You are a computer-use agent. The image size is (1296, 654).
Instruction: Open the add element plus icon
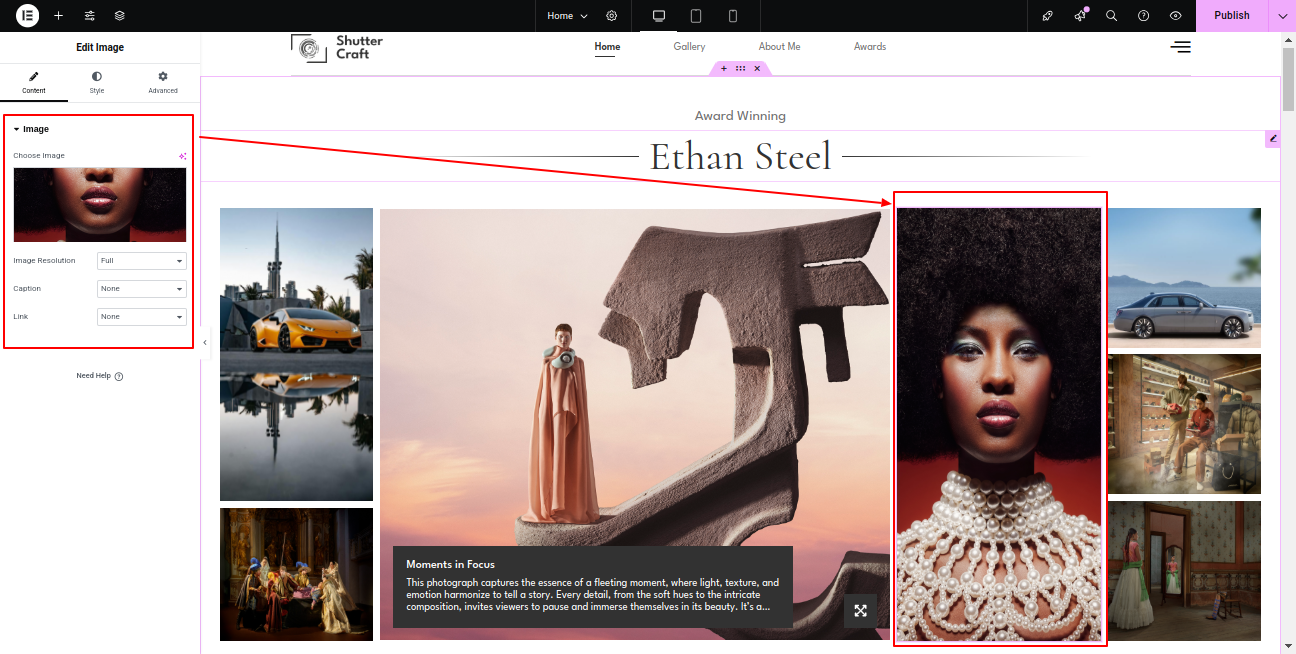[x=59, y=16]
